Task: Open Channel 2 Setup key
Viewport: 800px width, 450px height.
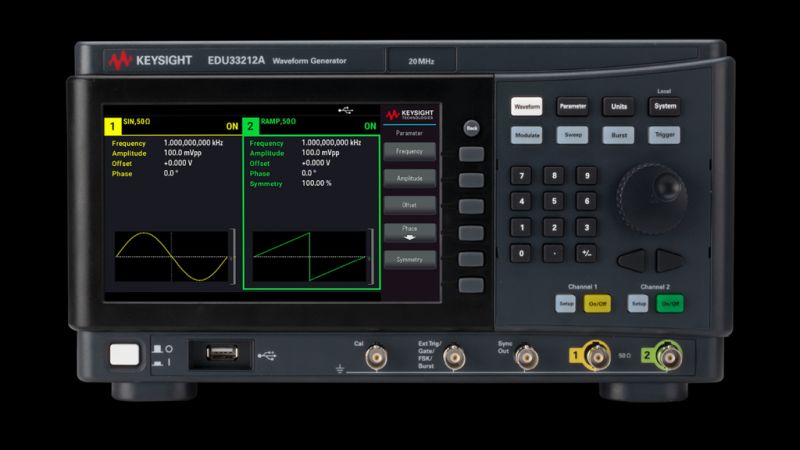Action: [x=638, y=304]
